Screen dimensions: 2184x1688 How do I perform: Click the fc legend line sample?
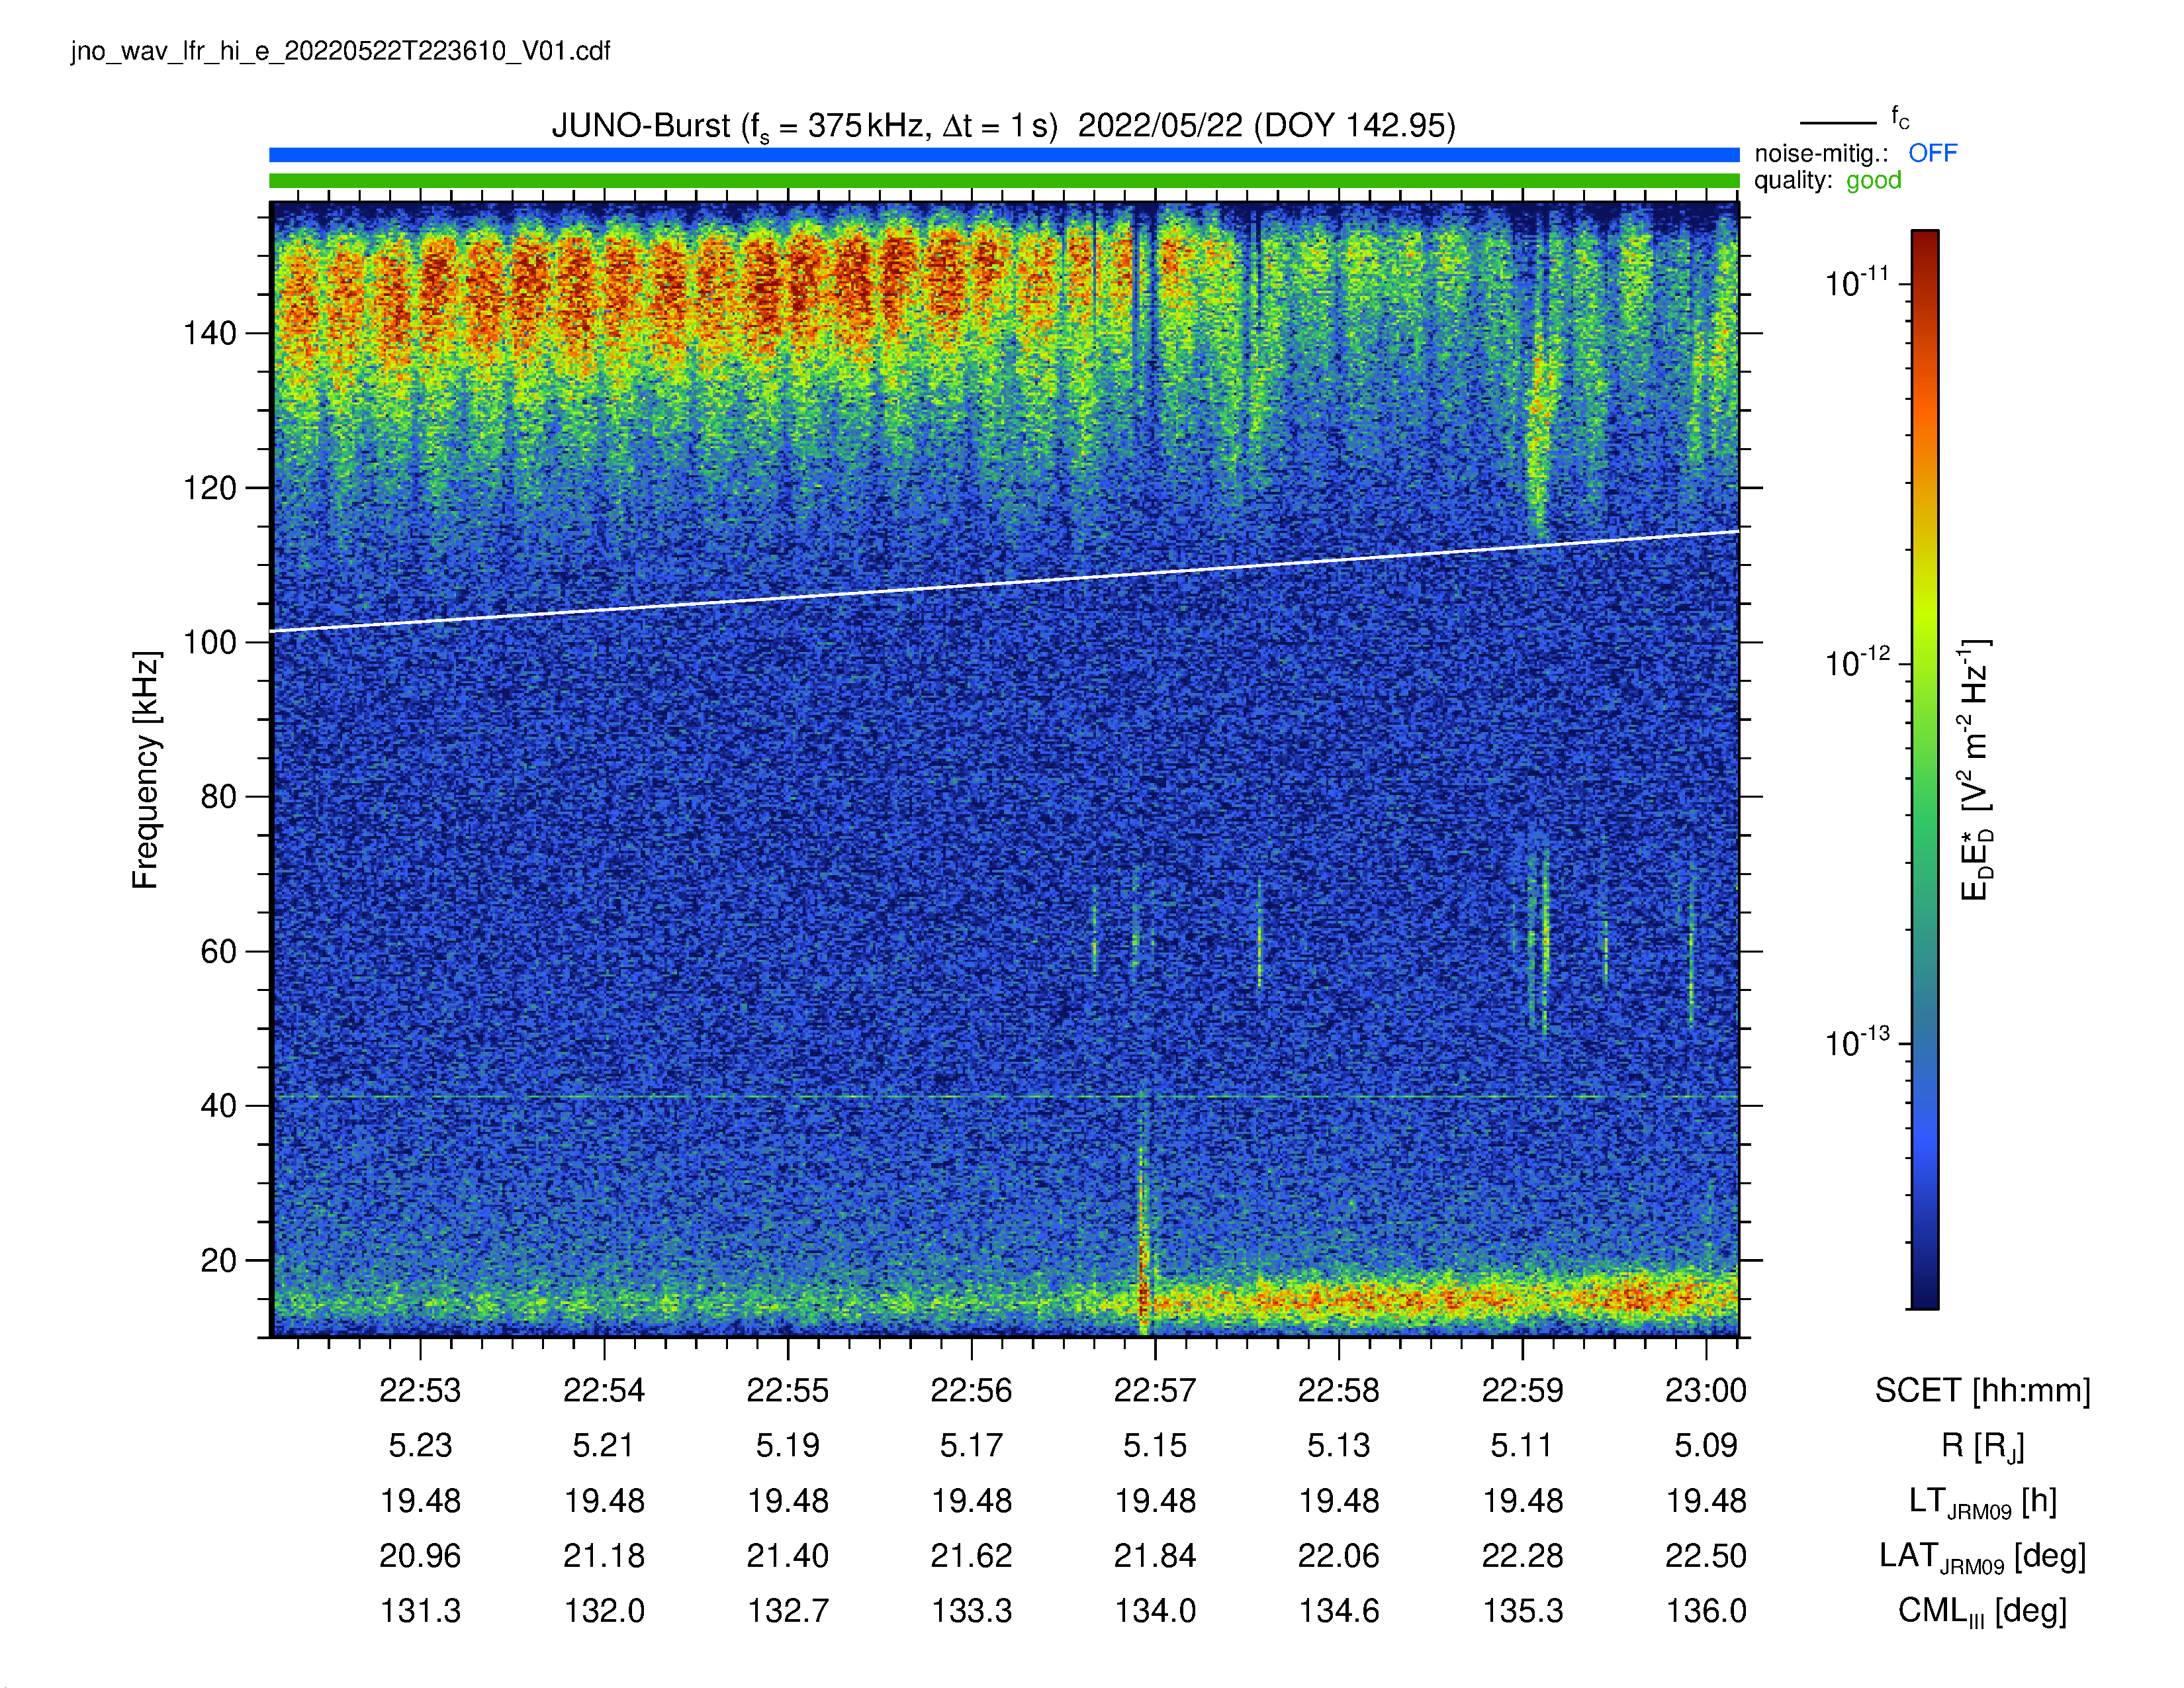(x=1838, y=123)
